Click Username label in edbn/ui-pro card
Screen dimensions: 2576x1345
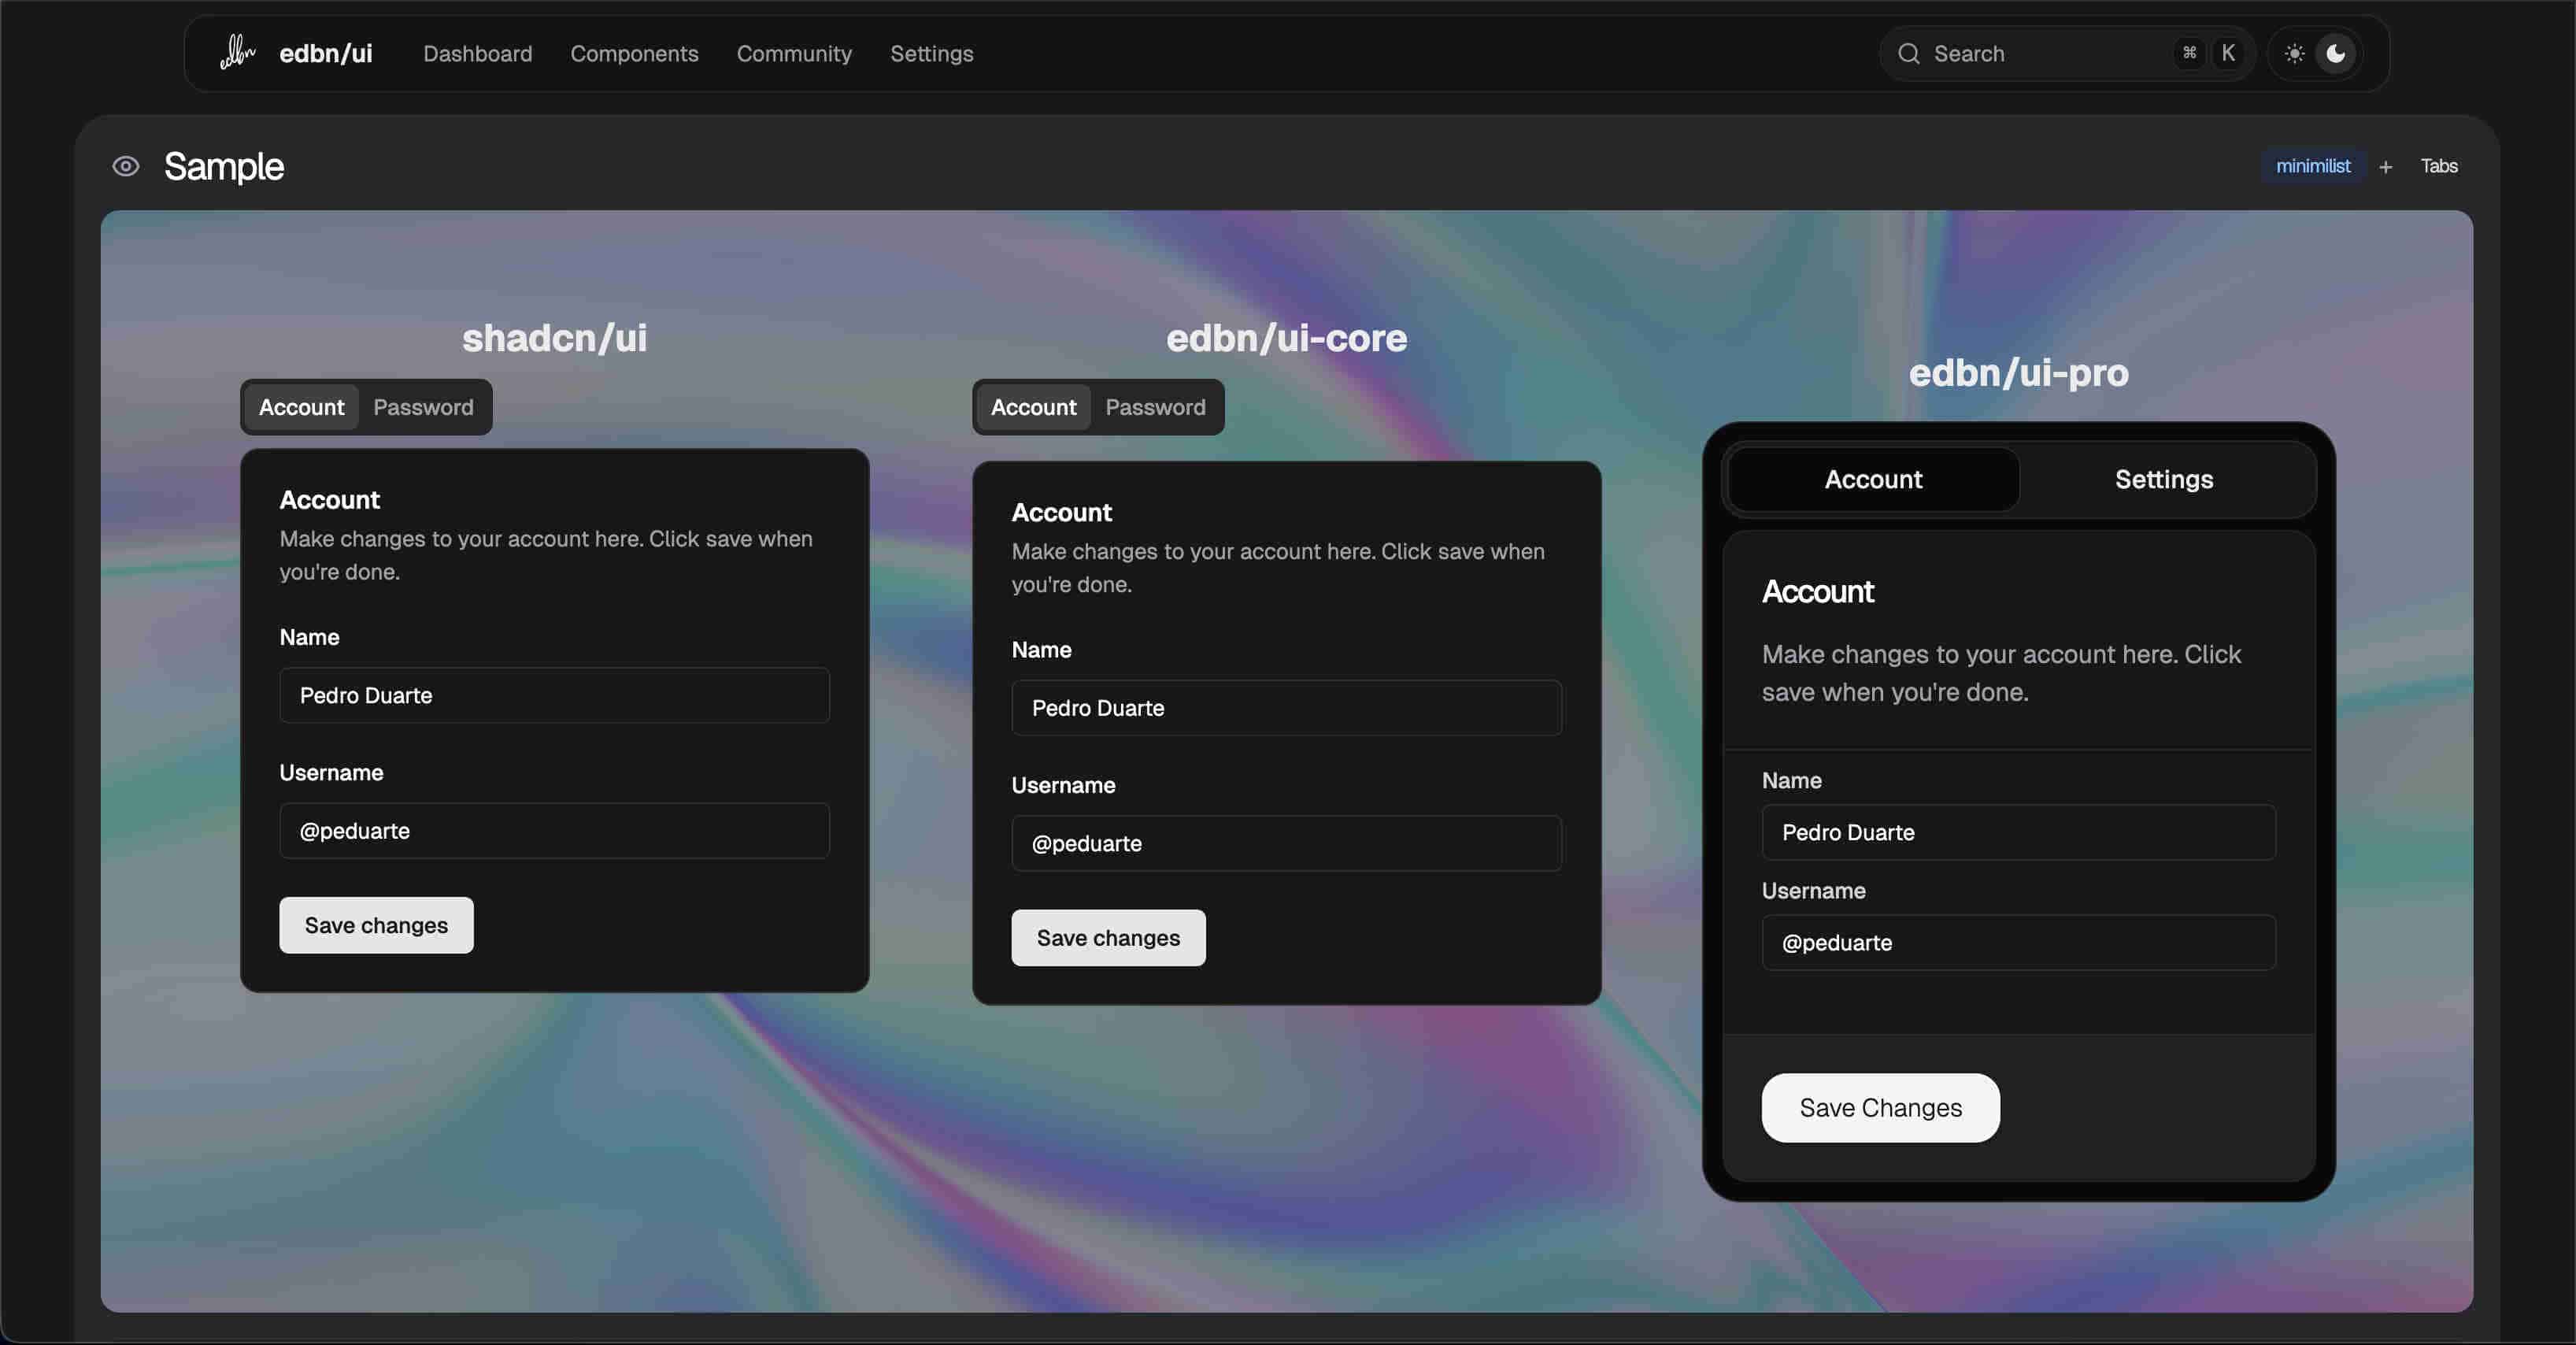click(x=1813, y=891)
